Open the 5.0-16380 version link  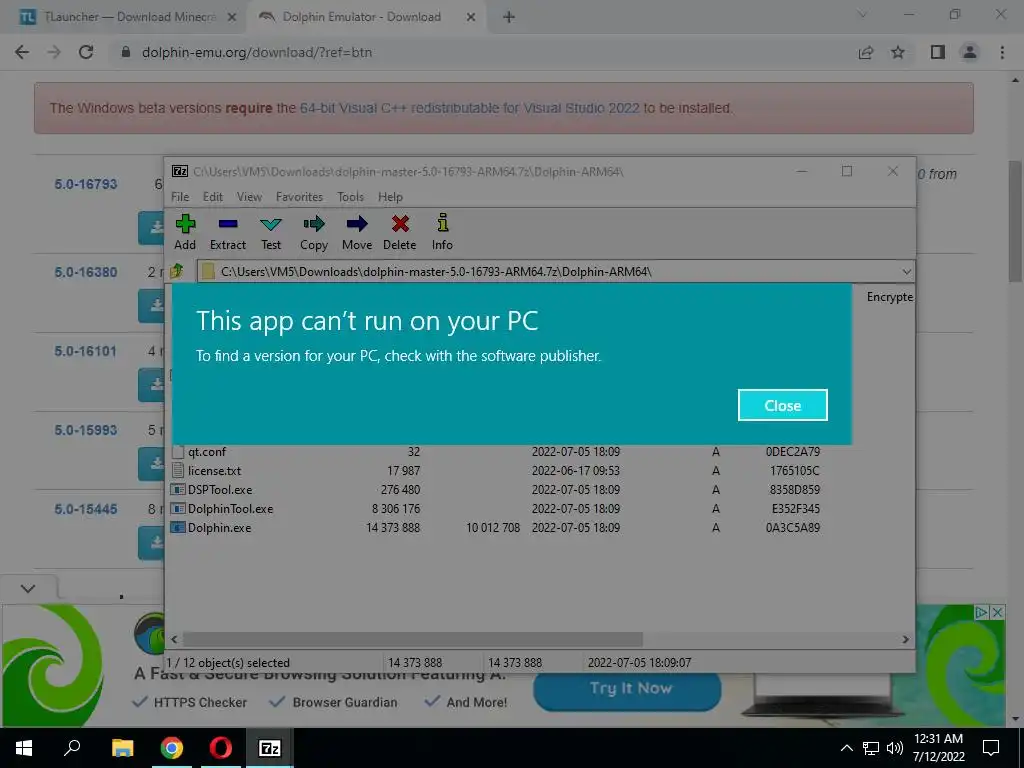(x=86, y=272)
